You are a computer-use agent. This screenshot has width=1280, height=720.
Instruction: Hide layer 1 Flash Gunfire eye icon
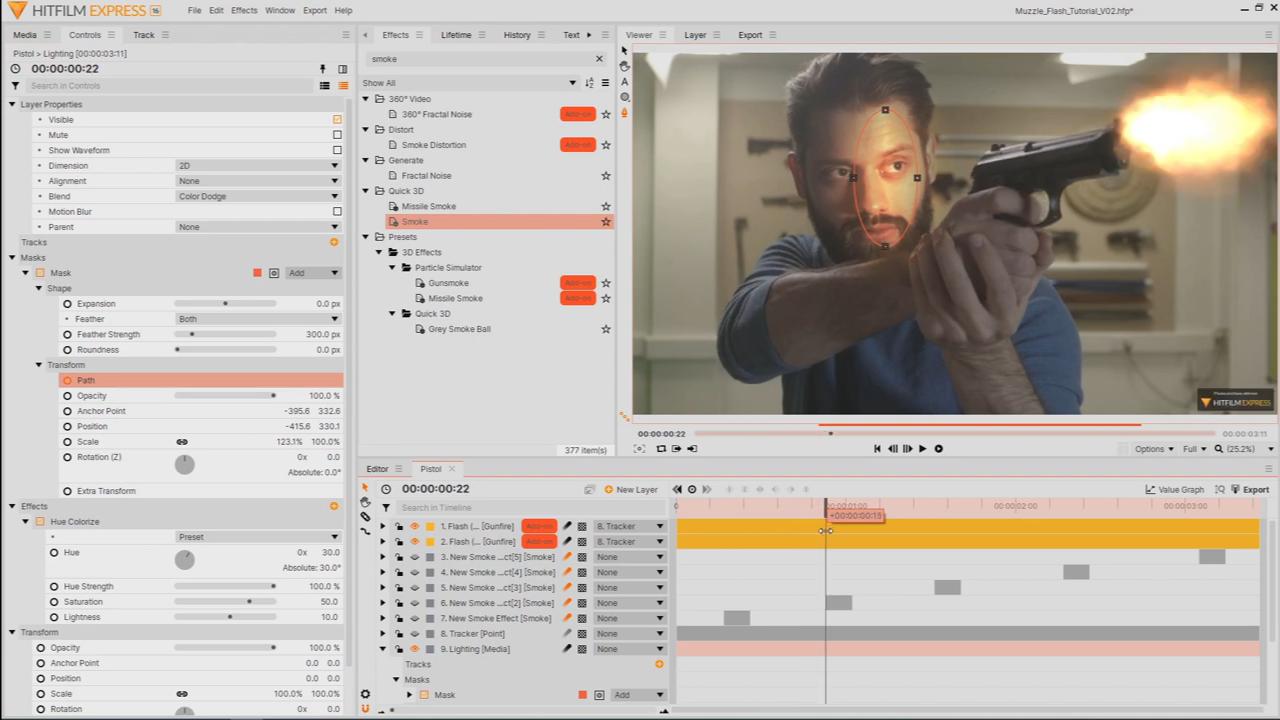coord(414,526)
